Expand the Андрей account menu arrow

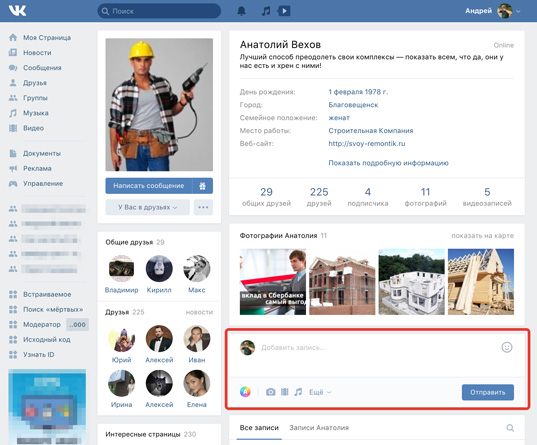click(x=518, y=11)
